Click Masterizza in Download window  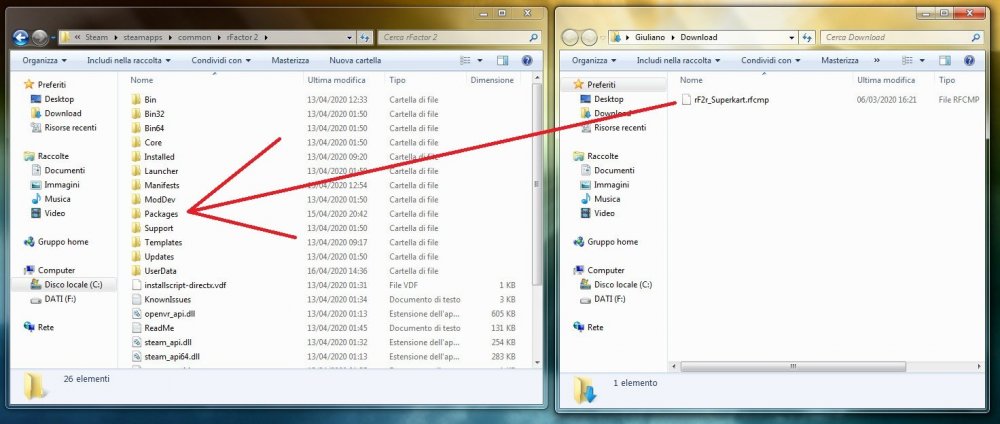pyautogui.click(x=840, y=61)
